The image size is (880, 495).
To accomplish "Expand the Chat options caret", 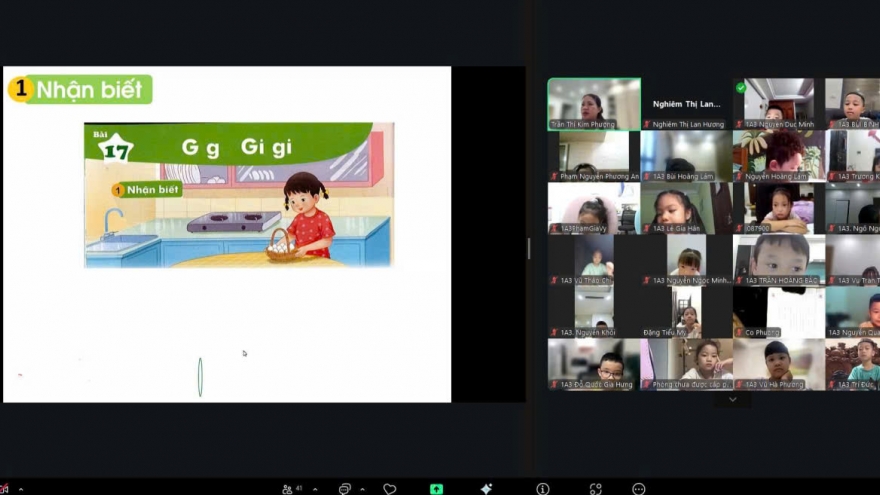I will pyautogui.click(x=362, y=489).
